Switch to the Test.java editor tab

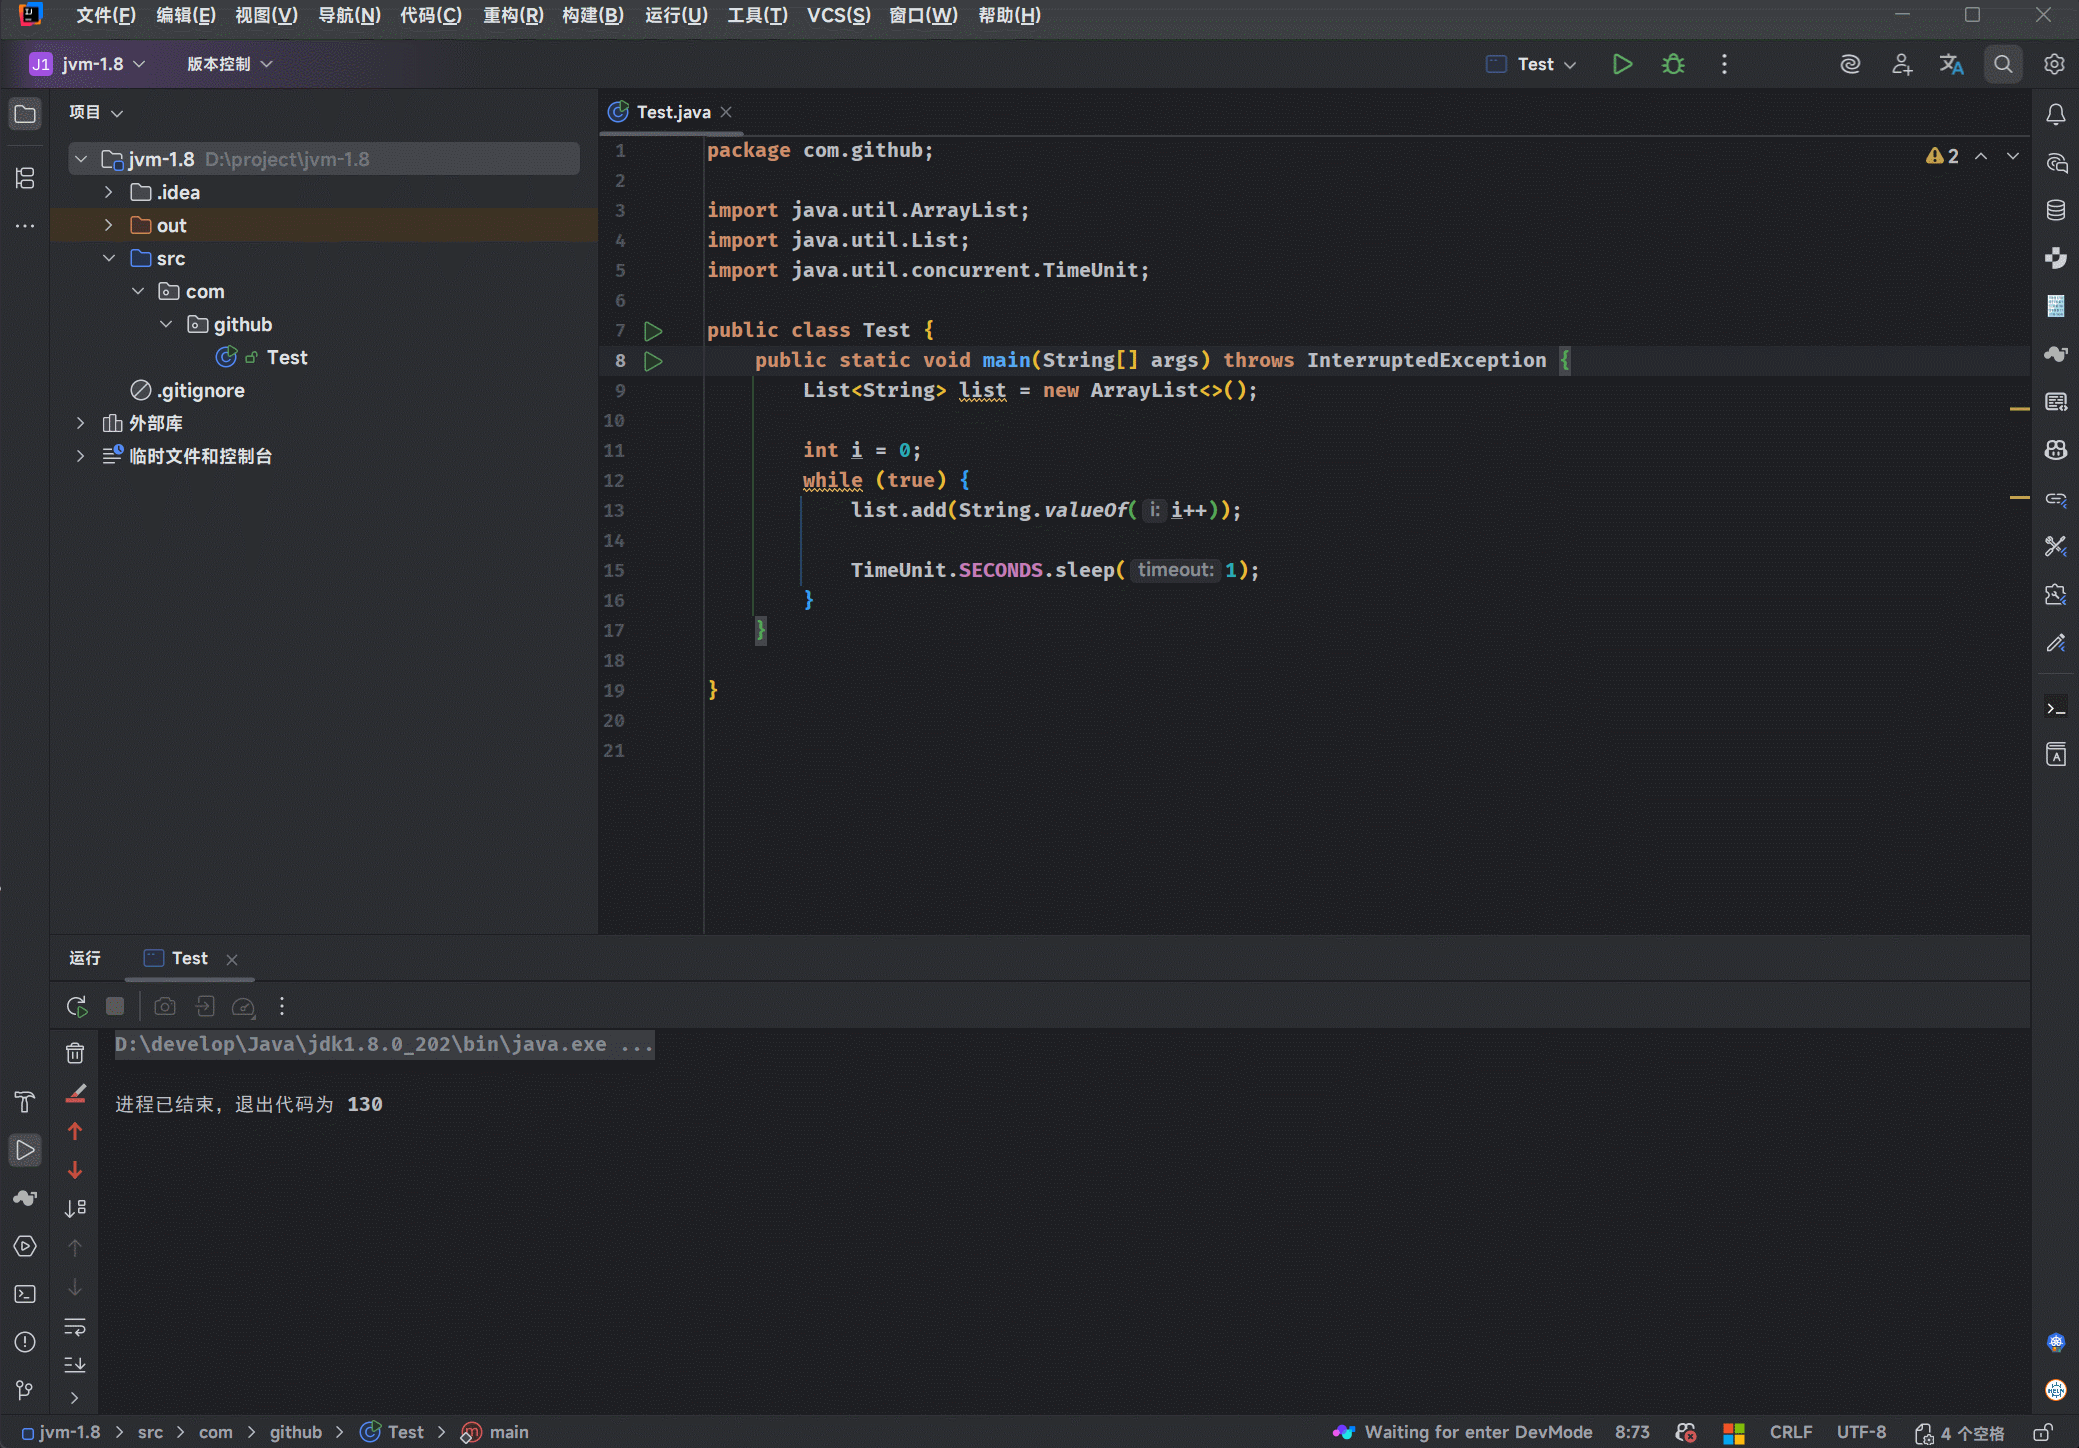pos(672,112)
